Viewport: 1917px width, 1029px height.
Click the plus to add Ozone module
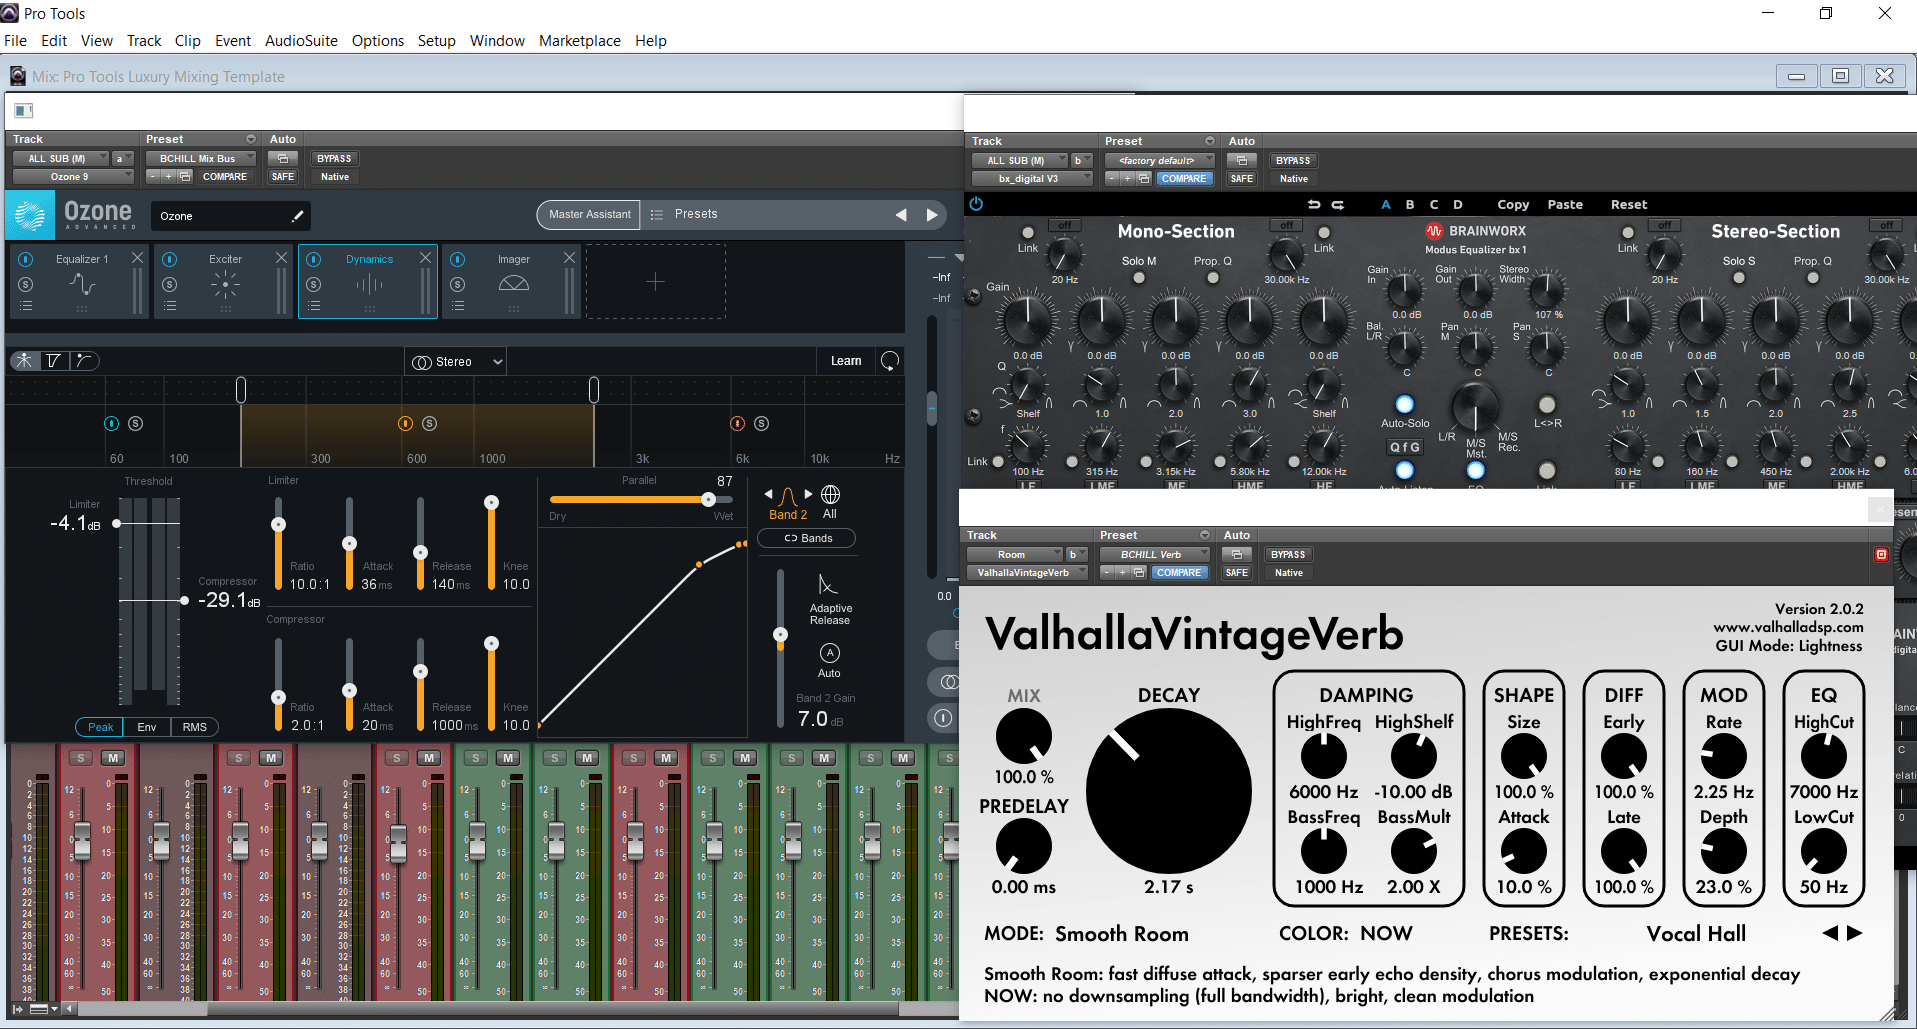click(x=655, y=282)
